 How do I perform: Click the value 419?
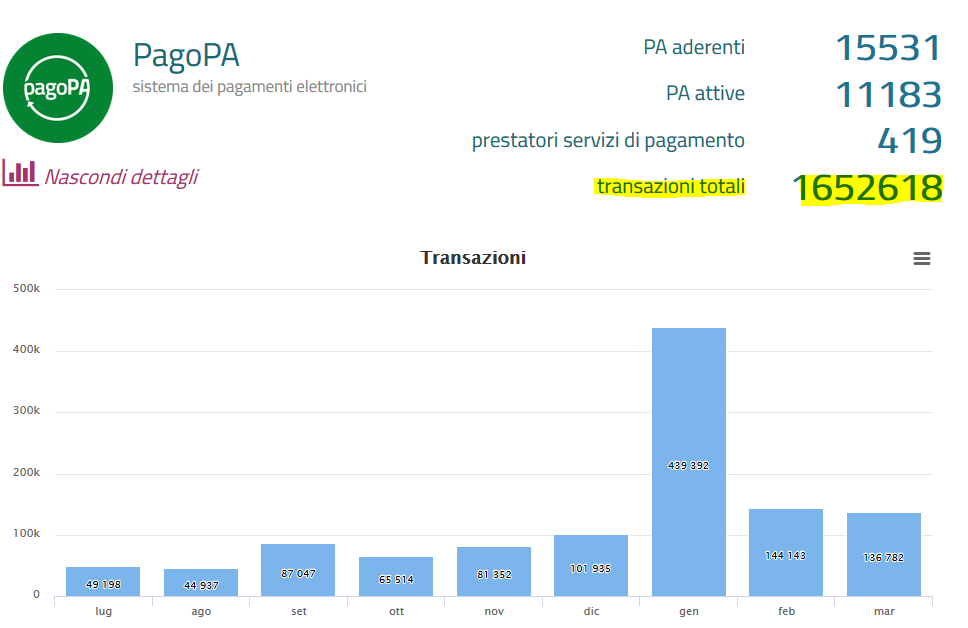pos(910,141)
